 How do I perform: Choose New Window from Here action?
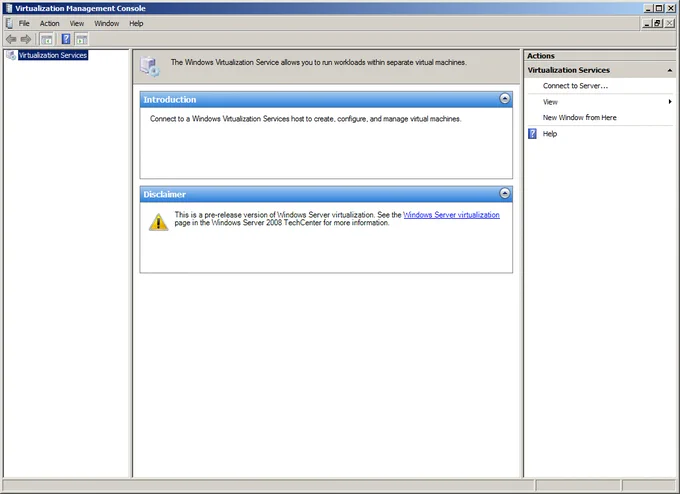click(x=579, y=118)
